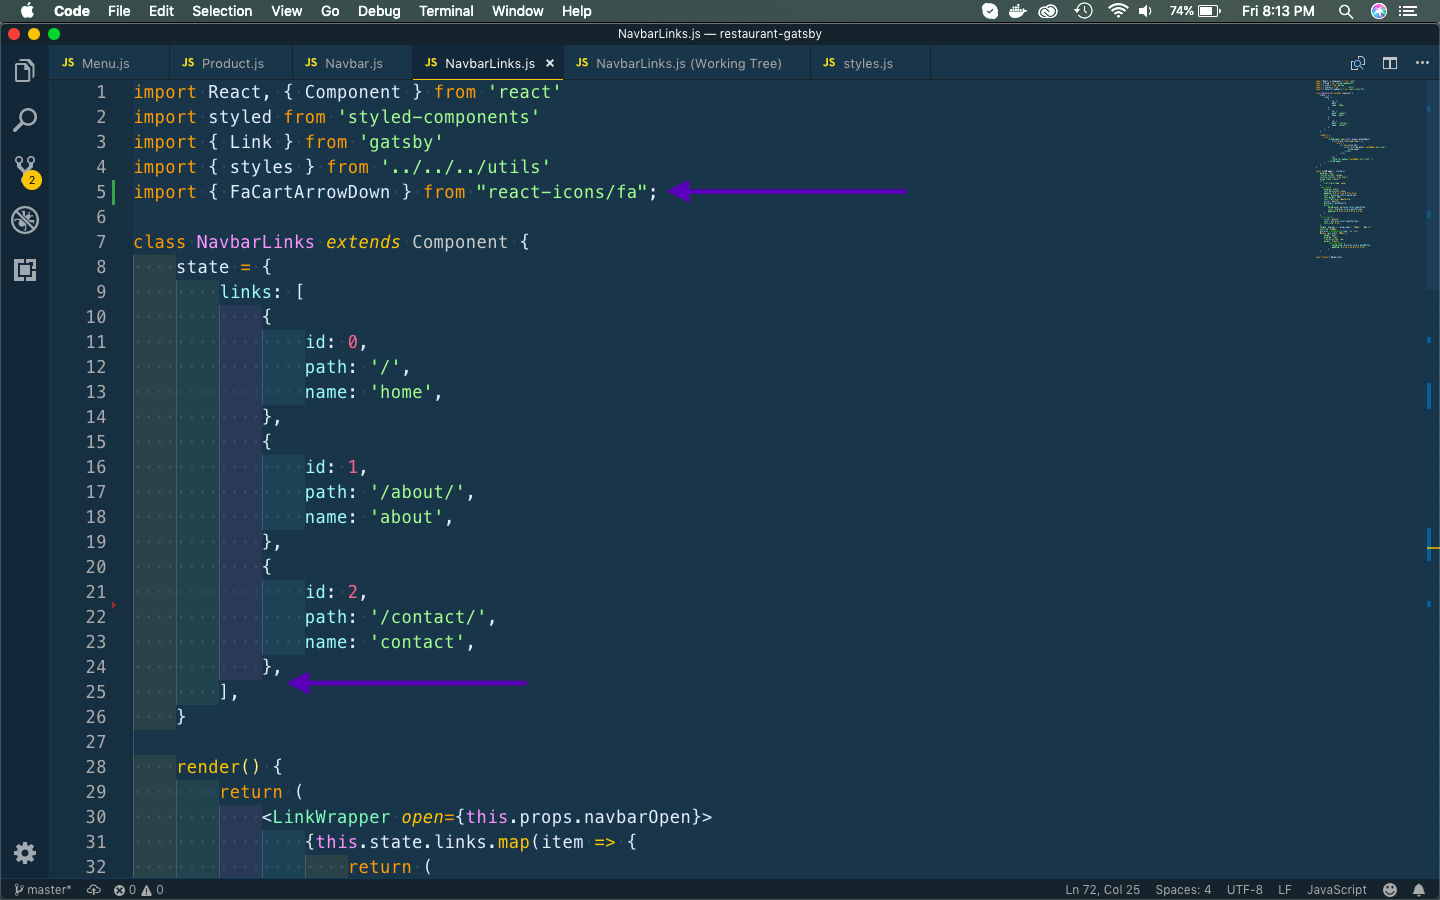Switch to the Navbar.js tab
The width and height of the screenshot is (1440, 900).
352,63
